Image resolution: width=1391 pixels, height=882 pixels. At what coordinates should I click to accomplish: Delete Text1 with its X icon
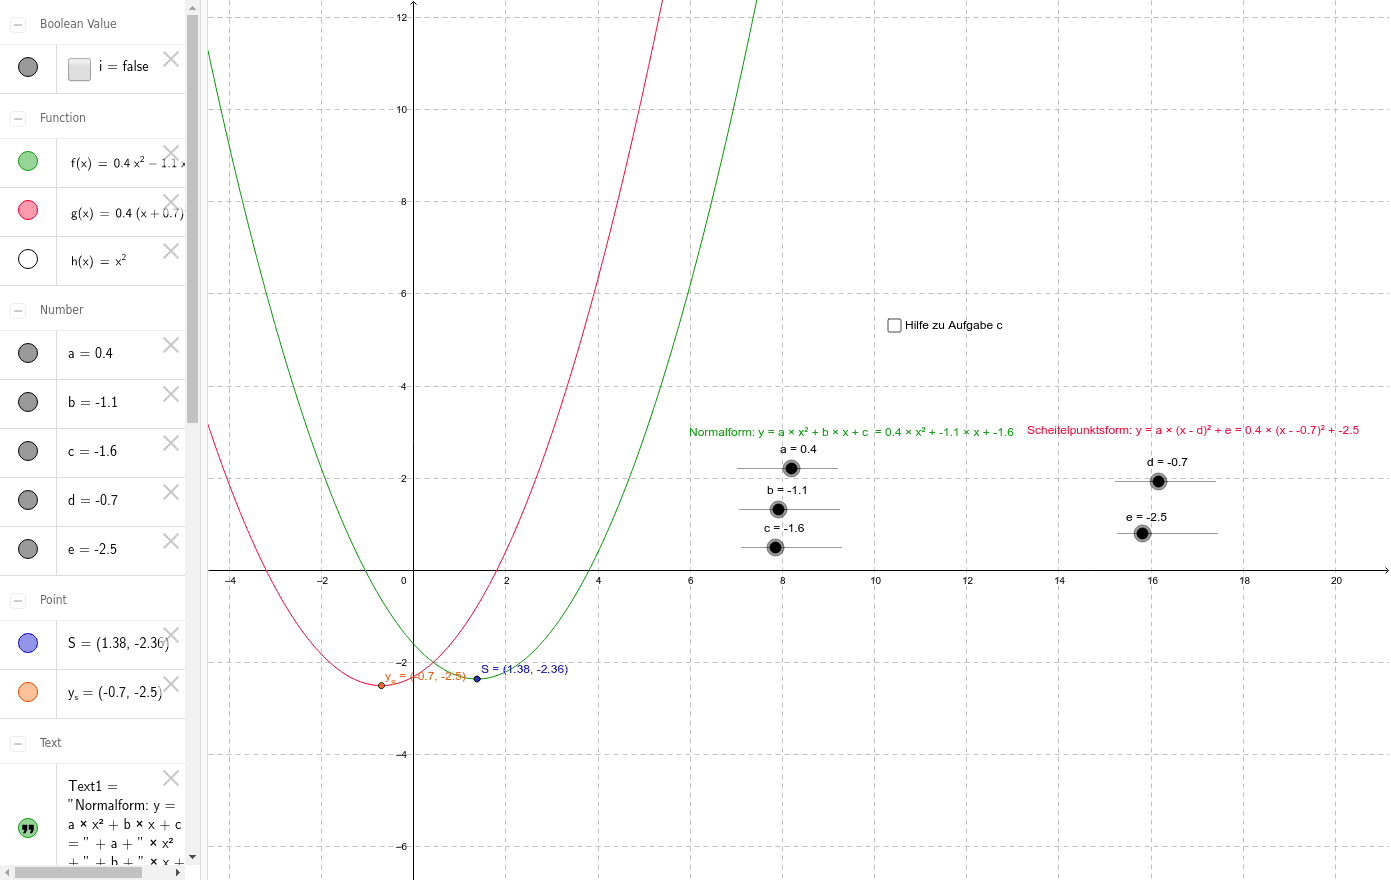coord(171,778)
